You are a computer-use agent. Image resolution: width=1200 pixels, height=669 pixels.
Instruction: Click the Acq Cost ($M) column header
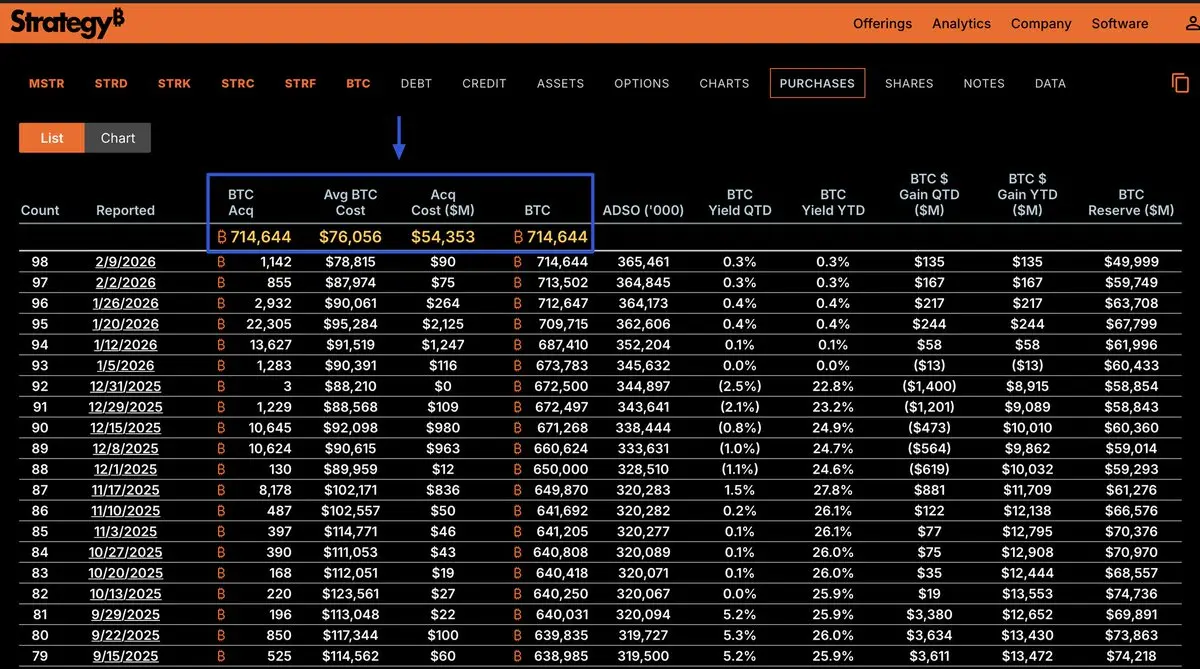pos(443,202)
